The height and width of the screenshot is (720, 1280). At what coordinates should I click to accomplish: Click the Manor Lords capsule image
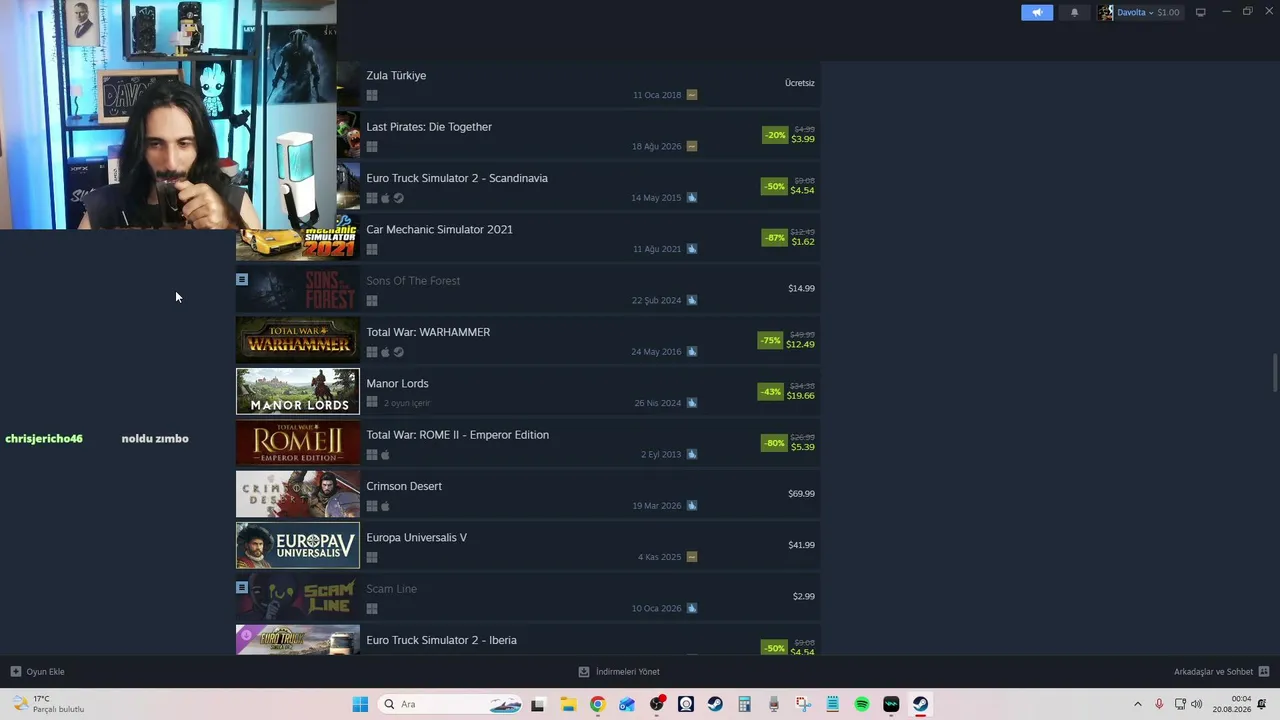click(297, 391)
